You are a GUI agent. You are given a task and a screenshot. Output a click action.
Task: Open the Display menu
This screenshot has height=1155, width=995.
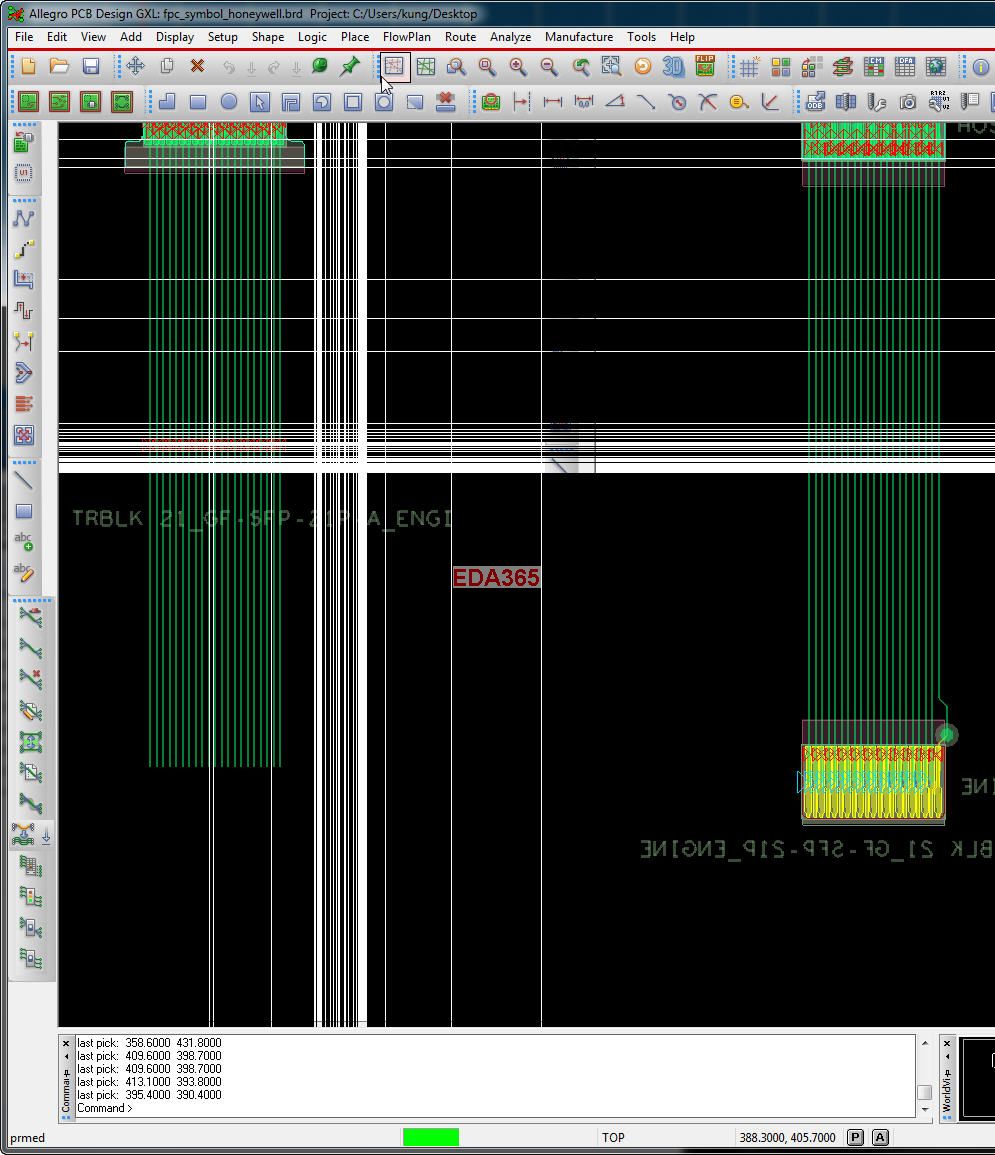click(175, 37)
